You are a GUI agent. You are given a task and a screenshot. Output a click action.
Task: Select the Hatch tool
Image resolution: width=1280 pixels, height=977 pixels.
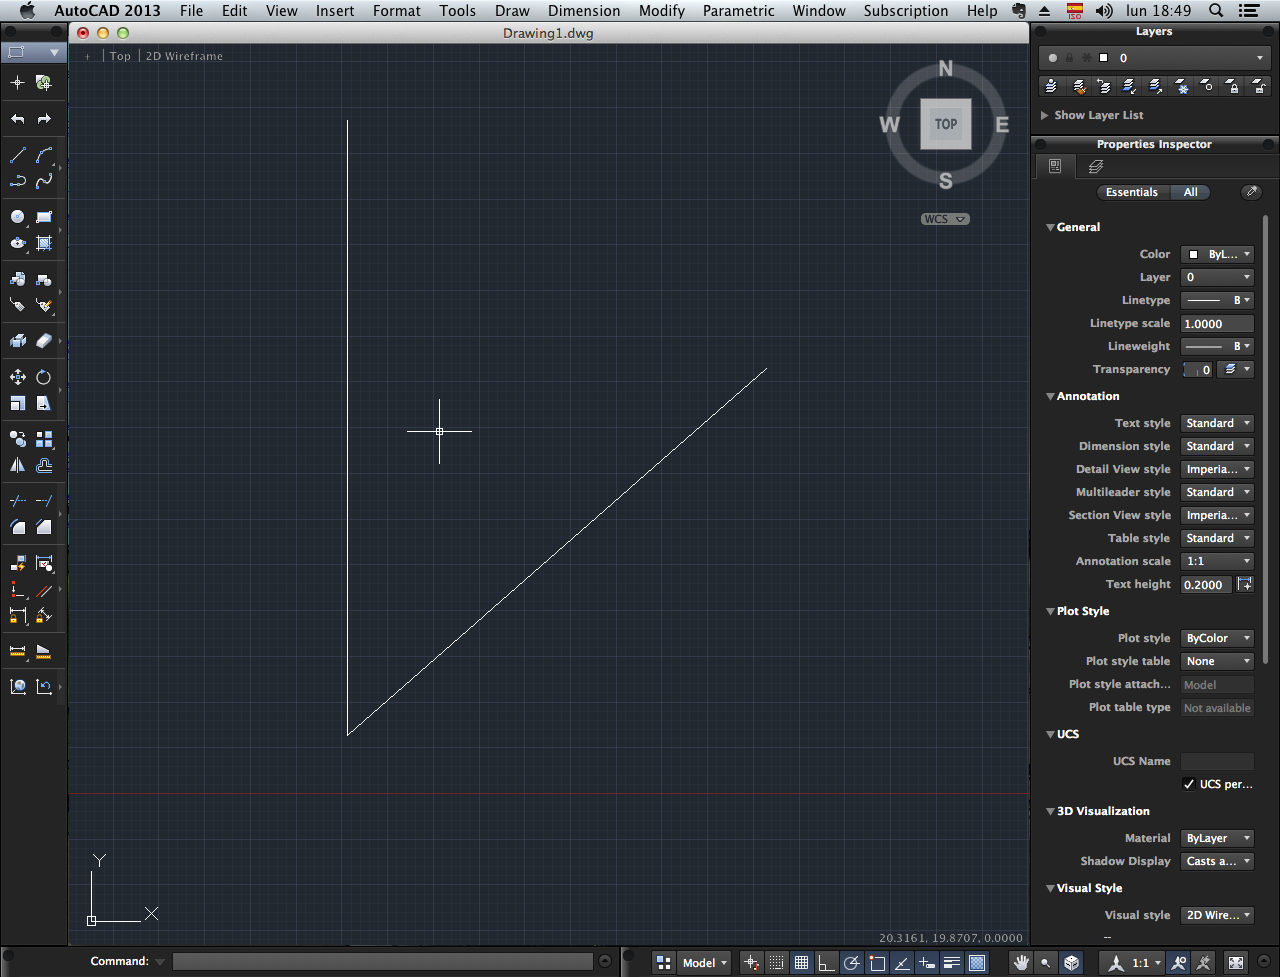coord(44,243)
